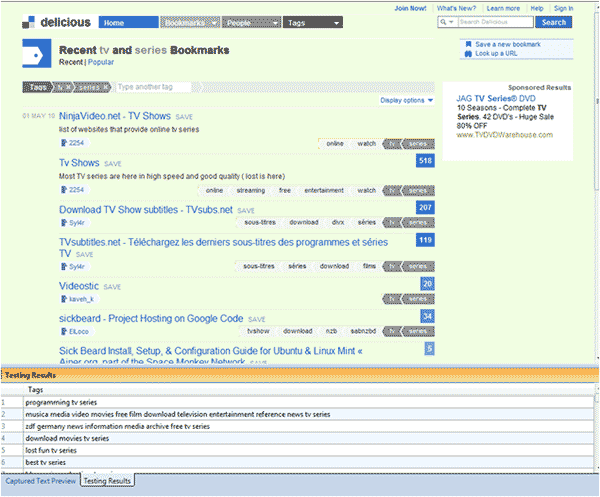Open the Help link
Screen dimensions: 600x497
tap(537, 8)
